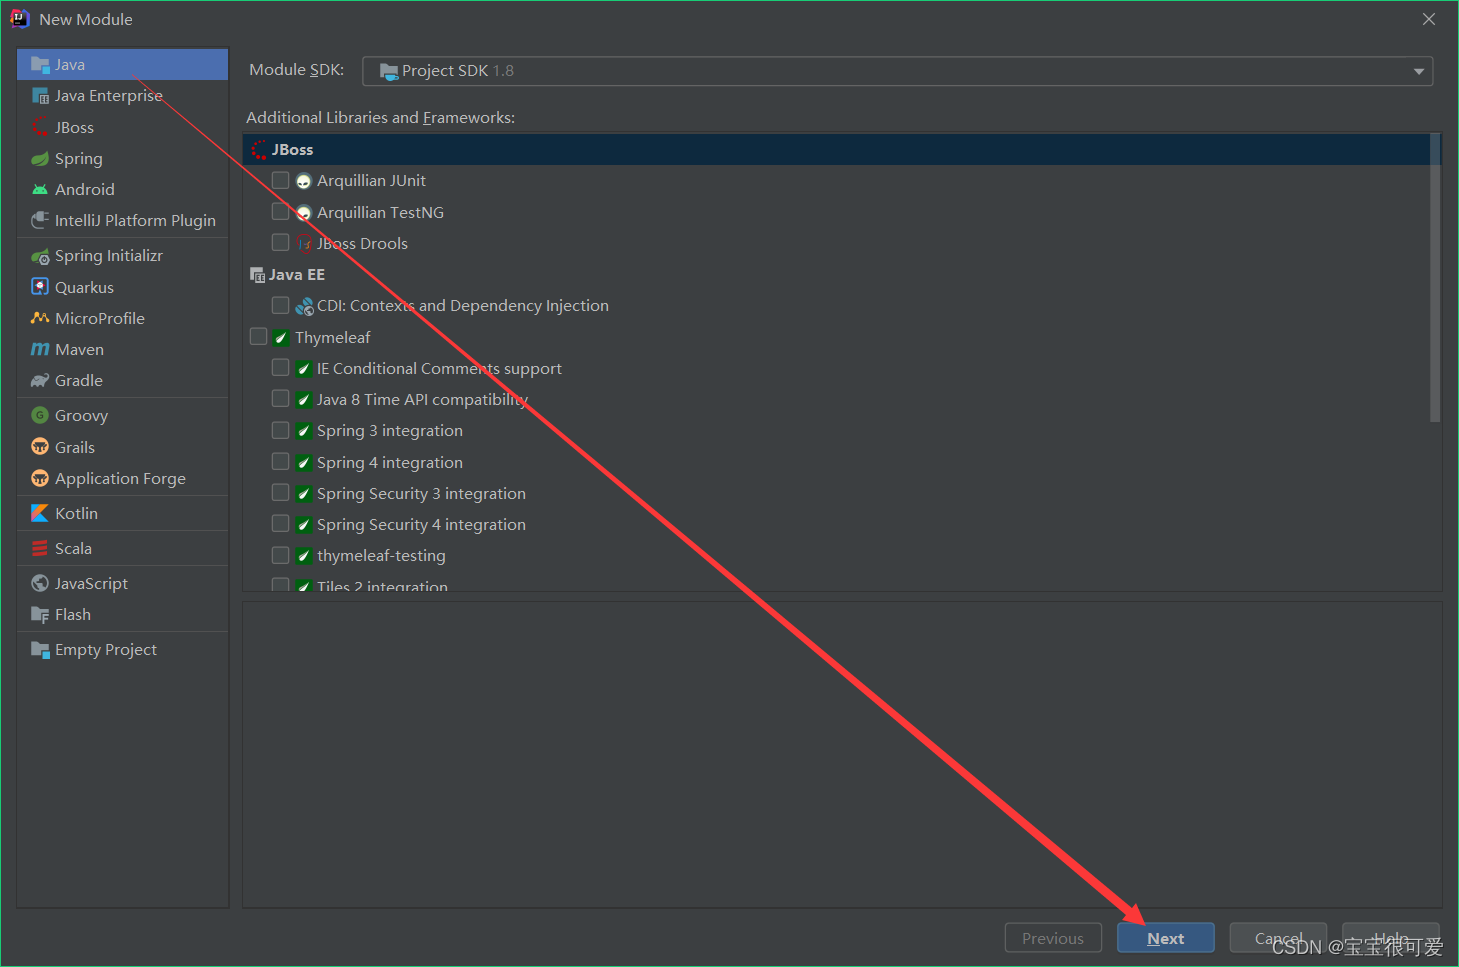Check the thymeleaf-testing checkbox

[281, 555]
